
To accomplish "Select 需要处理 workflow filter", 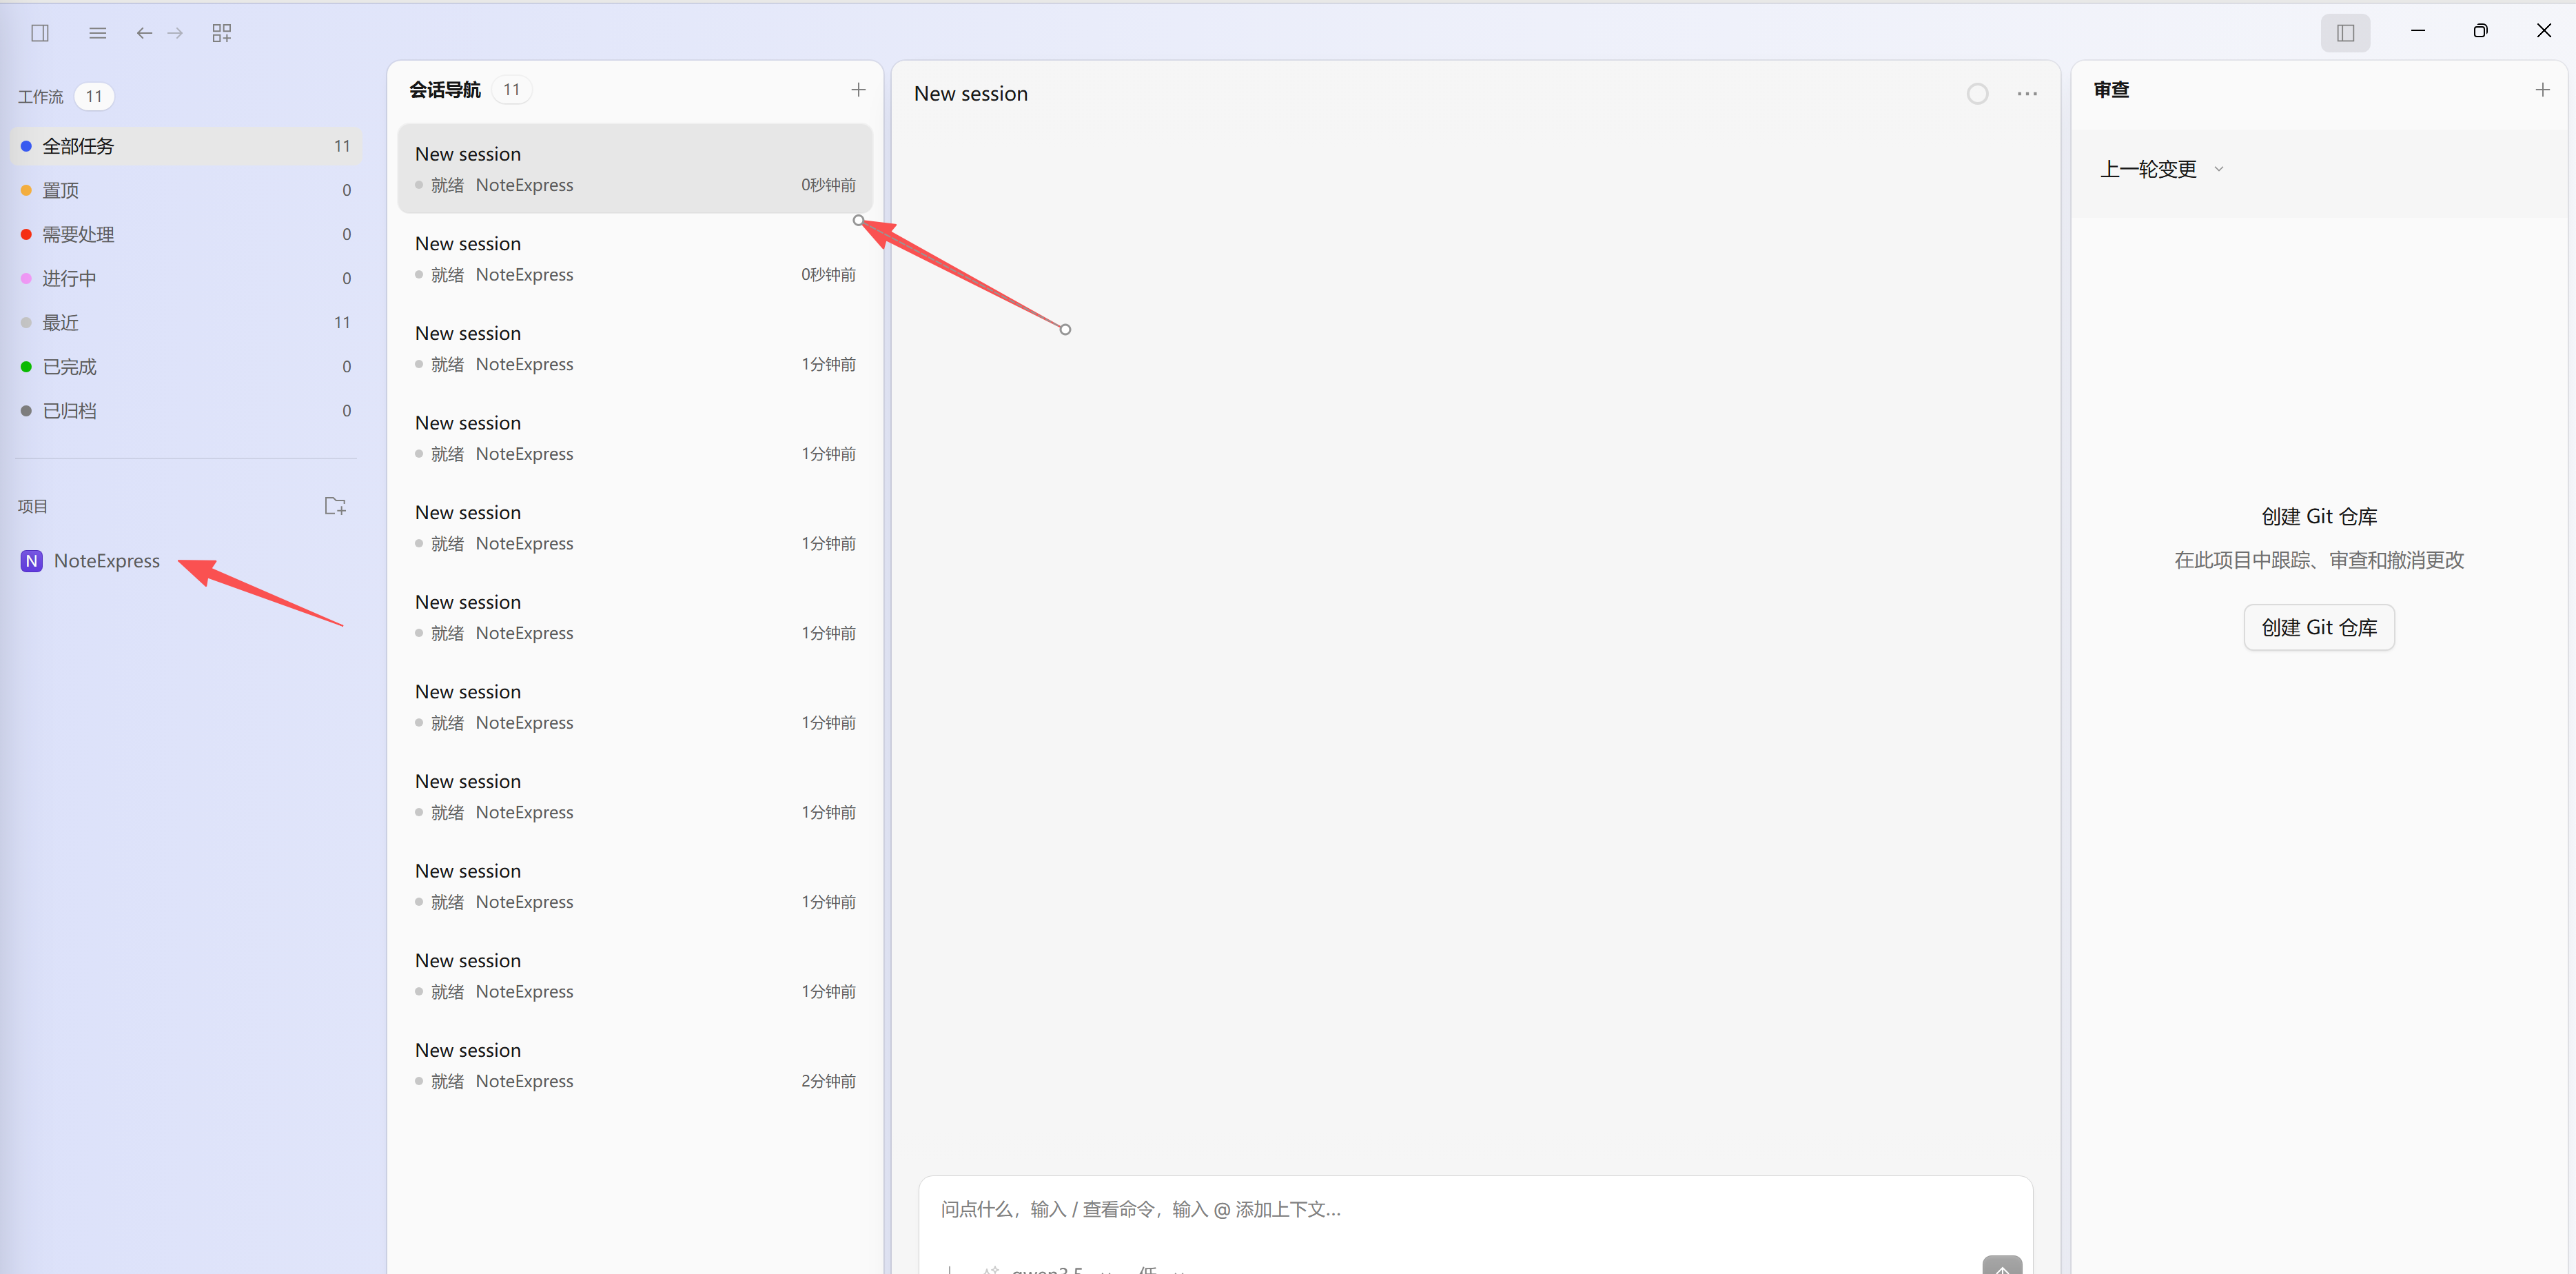I will 186,234.
